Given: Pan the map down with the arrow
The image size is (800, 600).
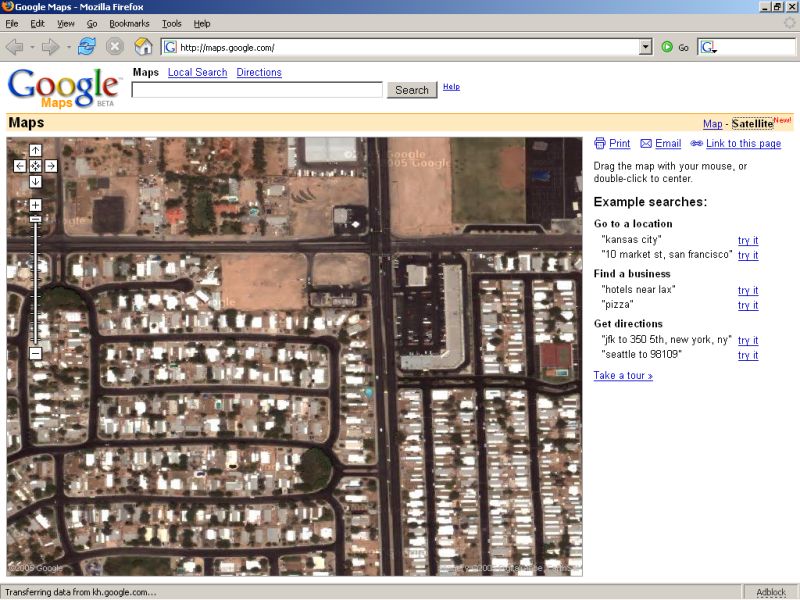Looking at the screenshot, I should coord(35,182).
